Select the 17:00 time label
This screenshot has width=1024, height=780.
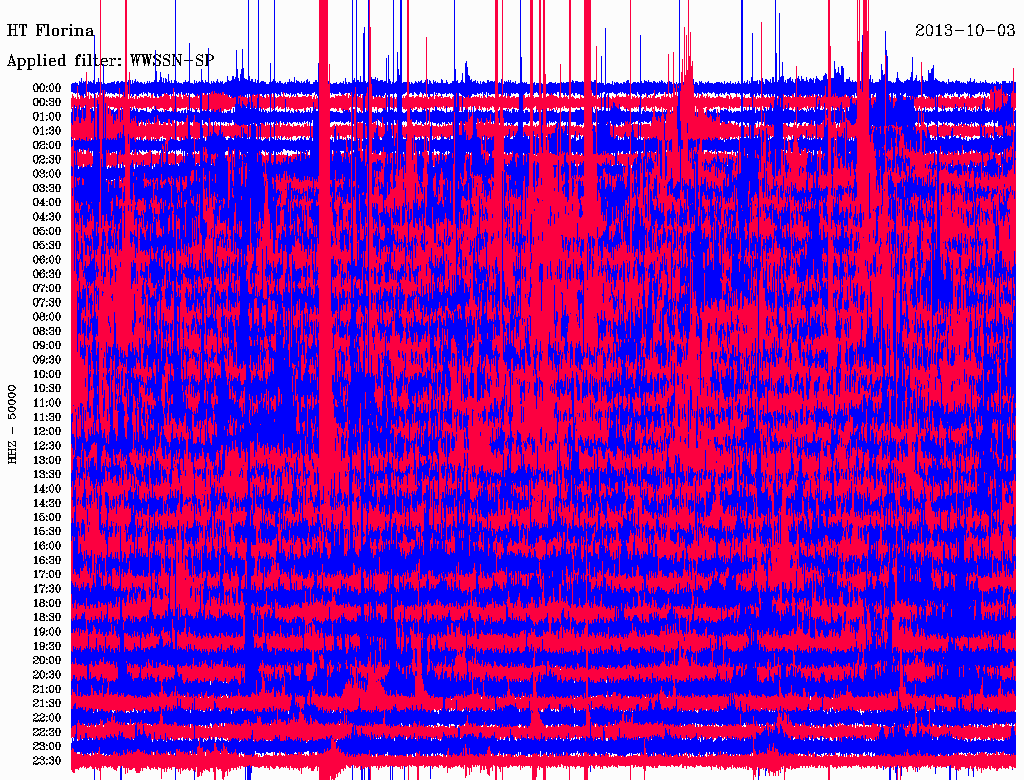[x=47, y=574]
